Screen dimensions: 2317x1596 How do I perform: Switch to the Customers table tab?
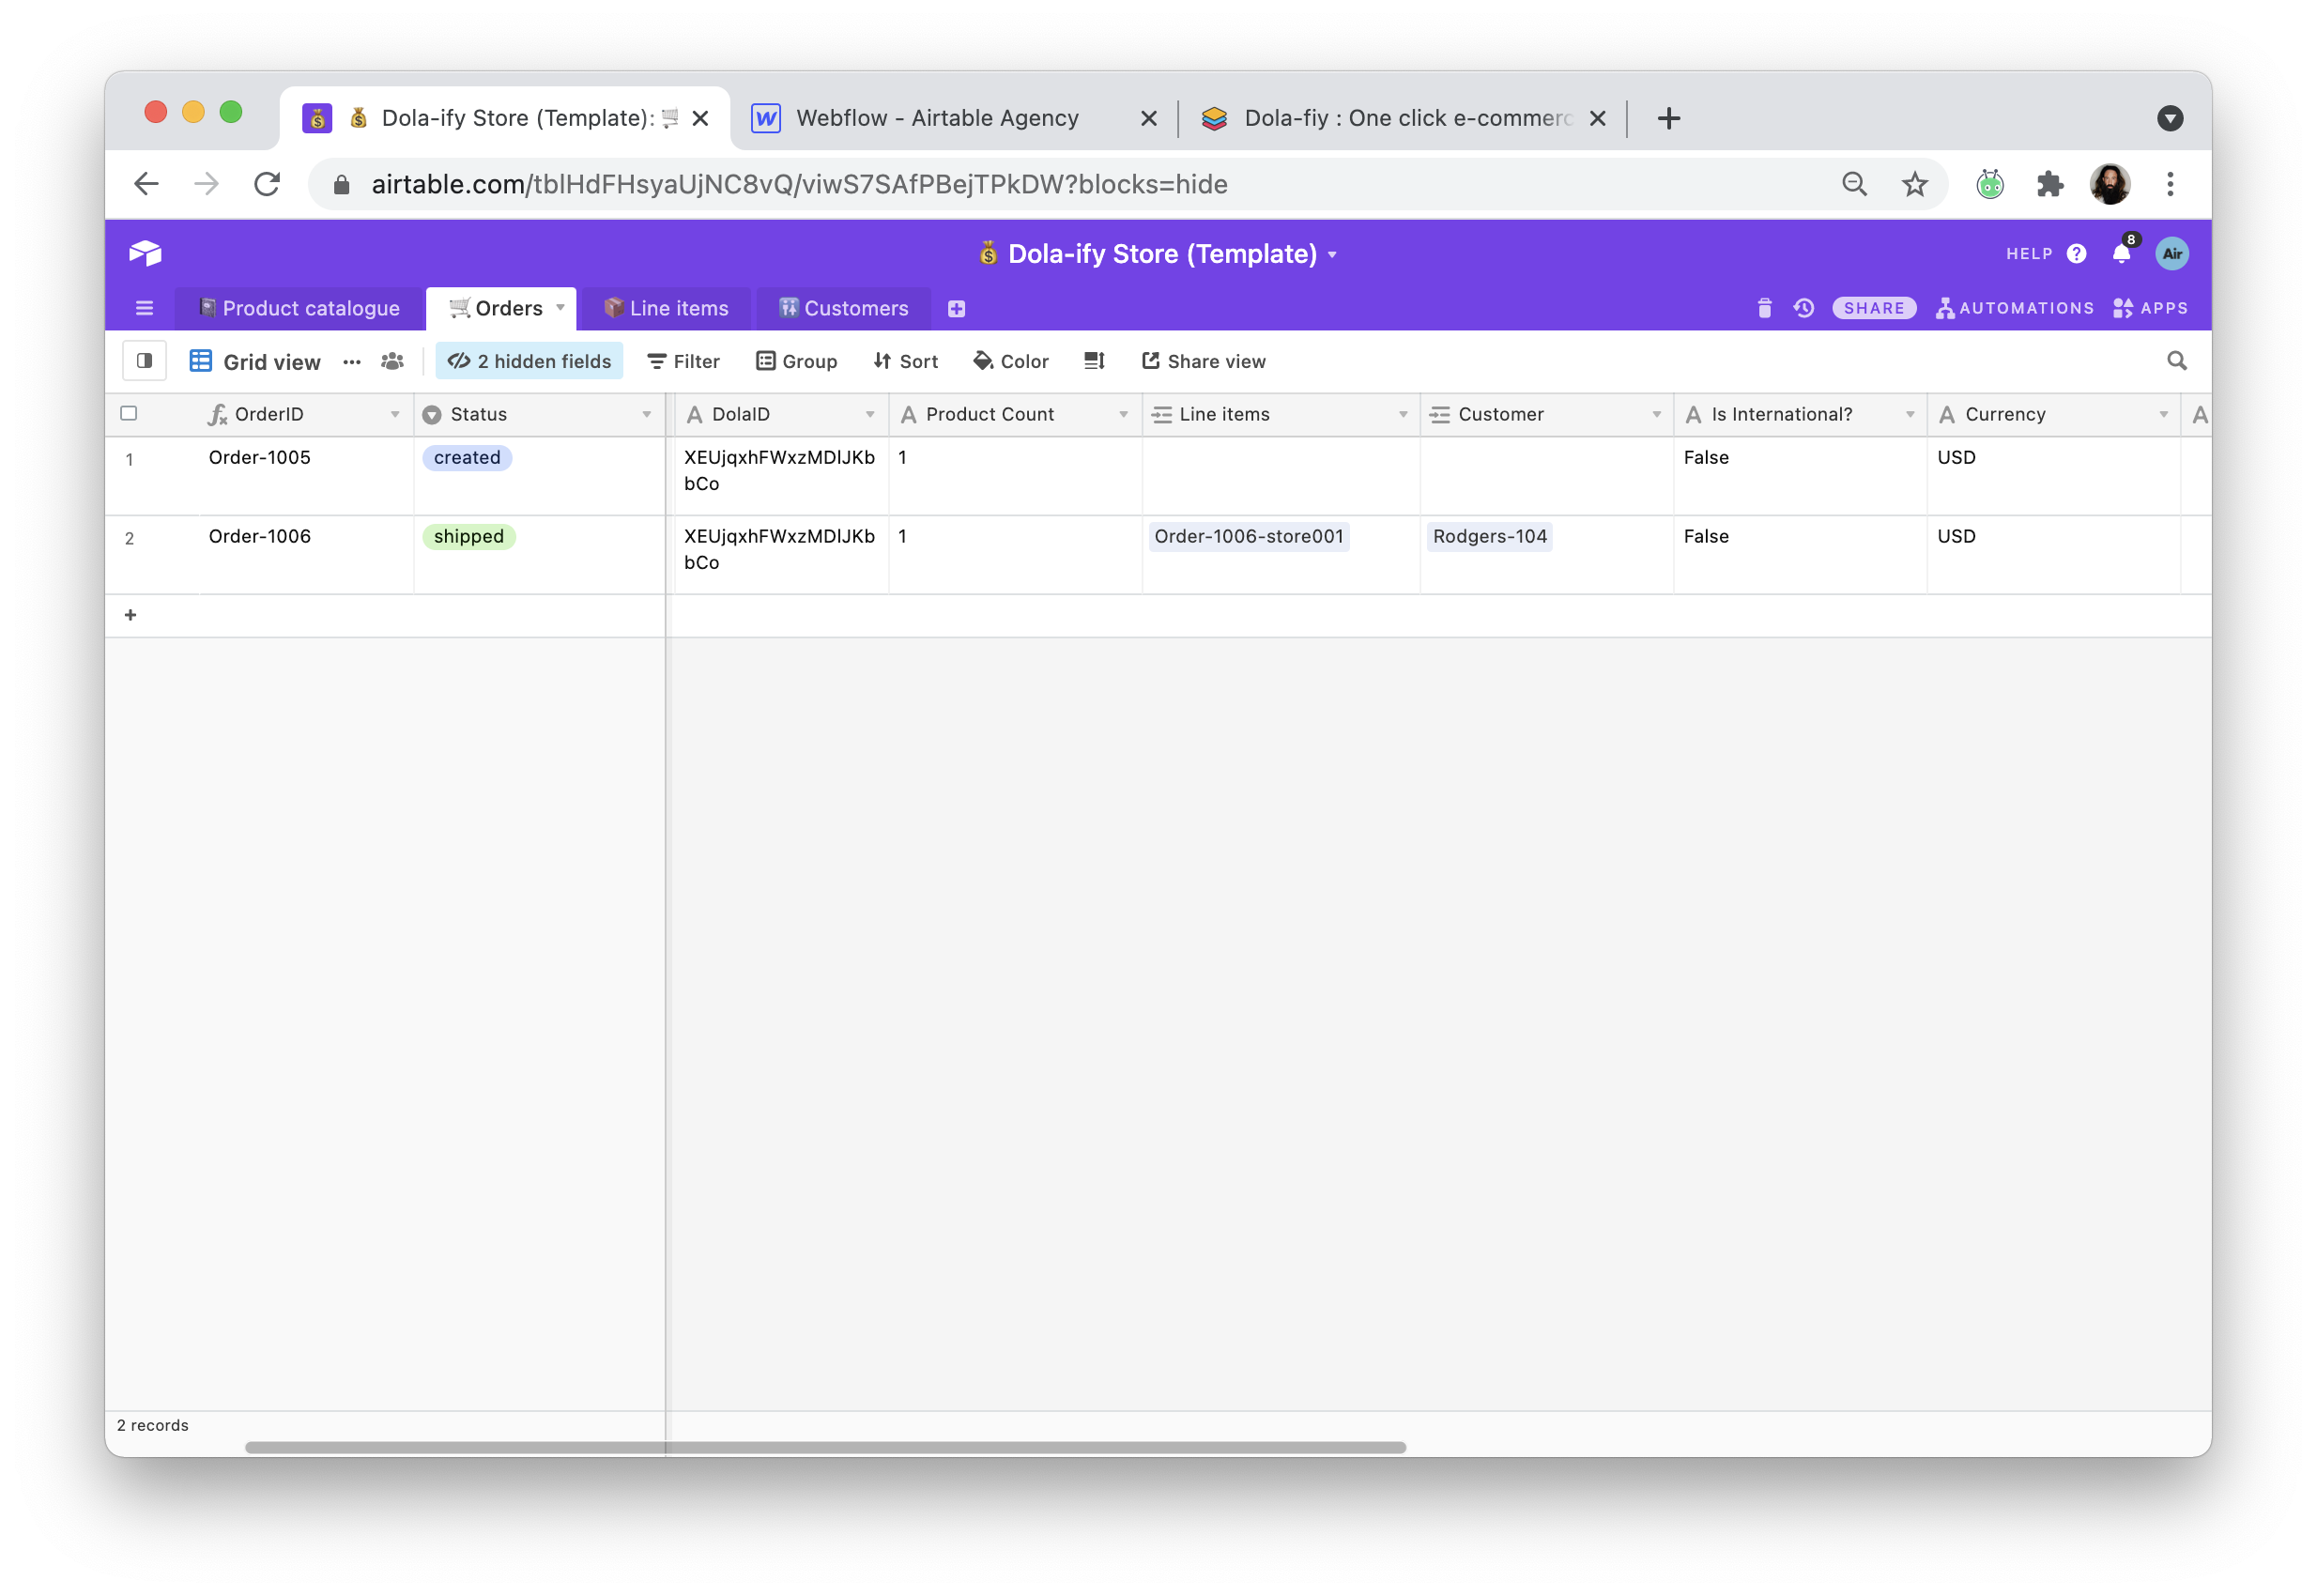tap(843, 308)
